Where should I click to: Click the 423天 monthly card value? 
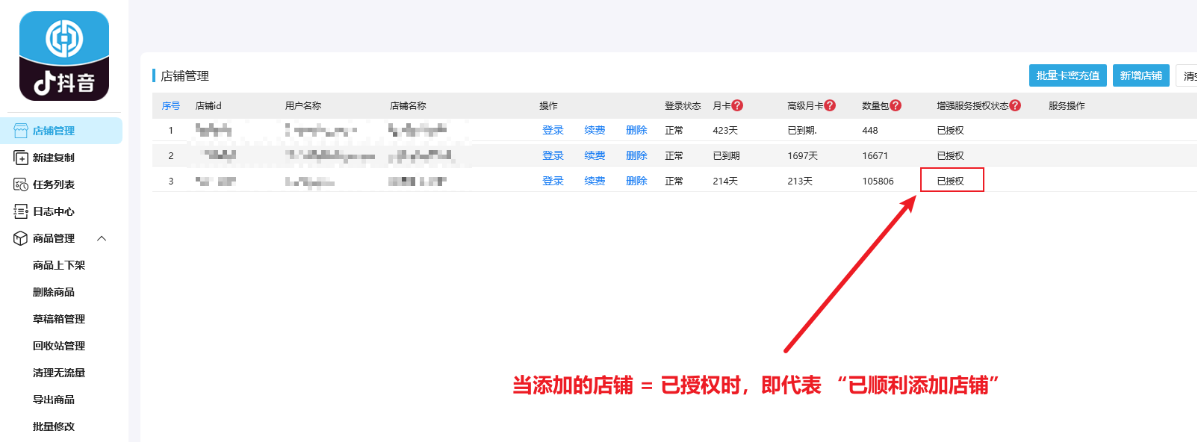pos(724,131)
